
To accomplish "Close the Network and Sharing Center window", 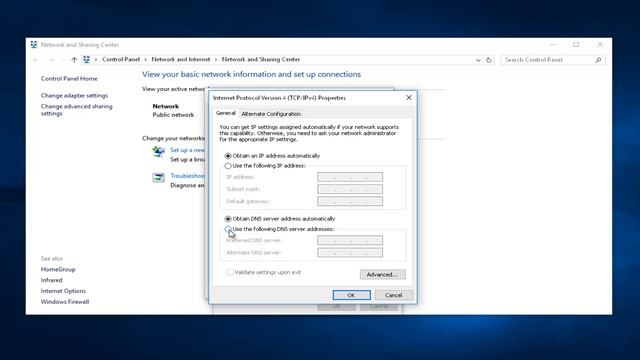I will coord(600,44).
